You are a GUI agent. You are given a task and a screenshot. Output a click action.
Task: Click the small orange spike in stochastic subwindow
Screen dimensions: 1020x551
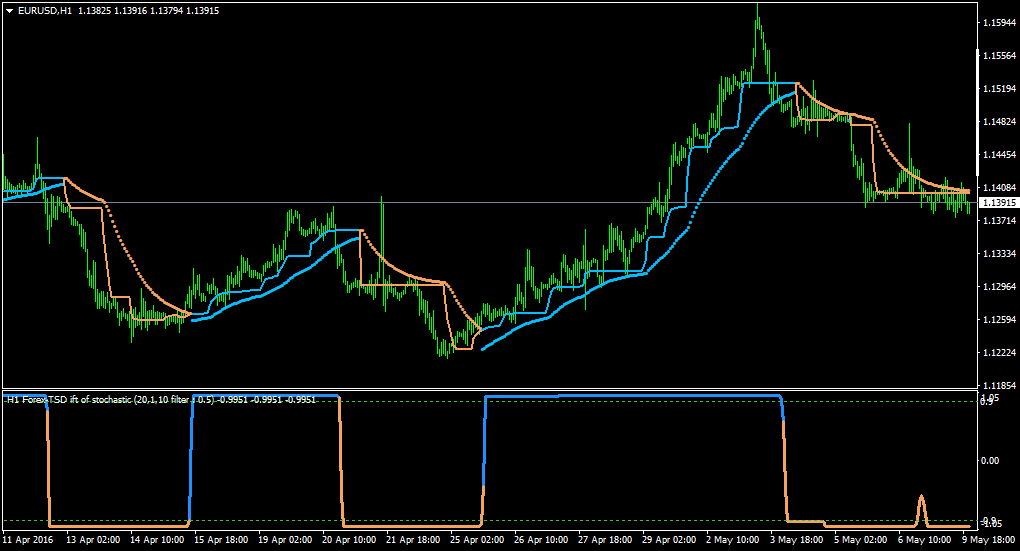(921, 507)
